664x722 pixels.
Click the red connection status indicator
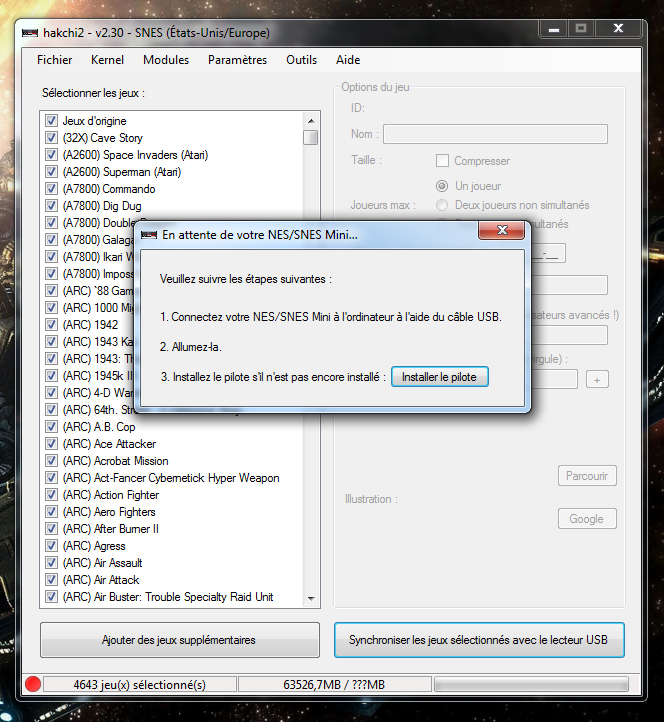coord(33,684)
